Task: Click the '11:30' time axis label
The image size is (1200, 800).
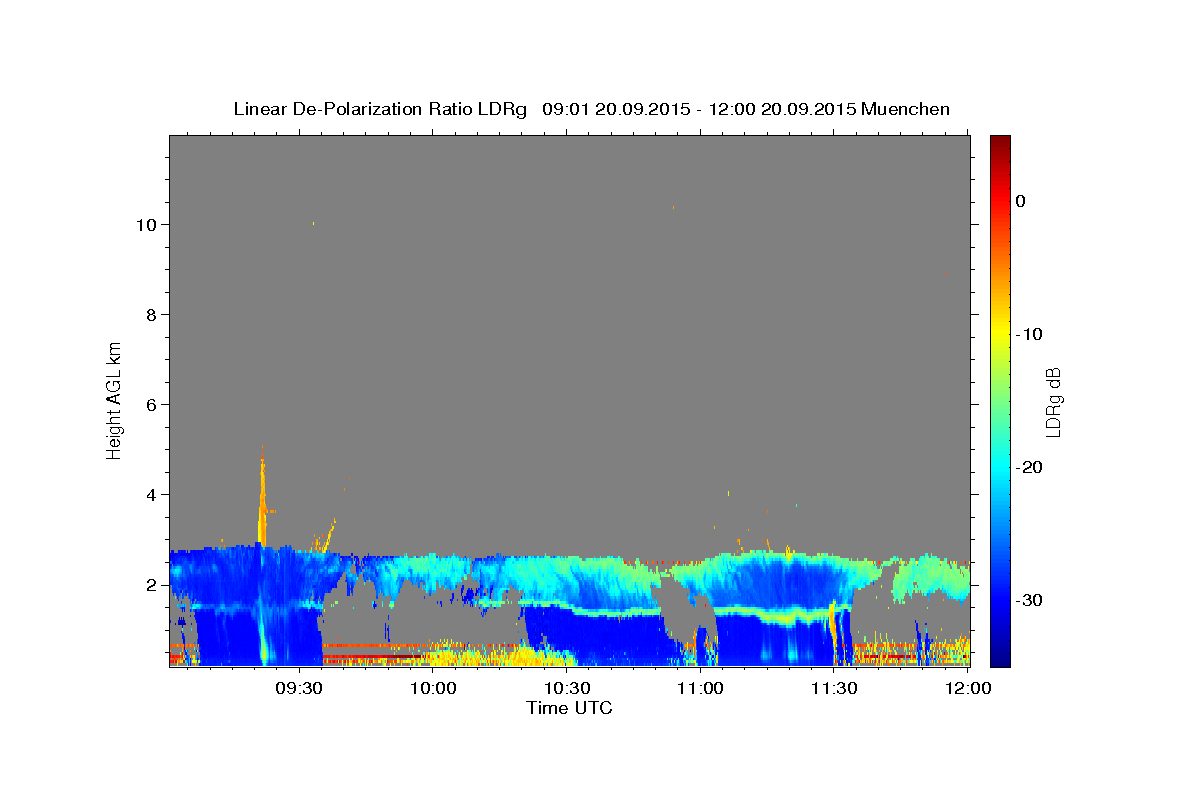Action: [835, 689]
